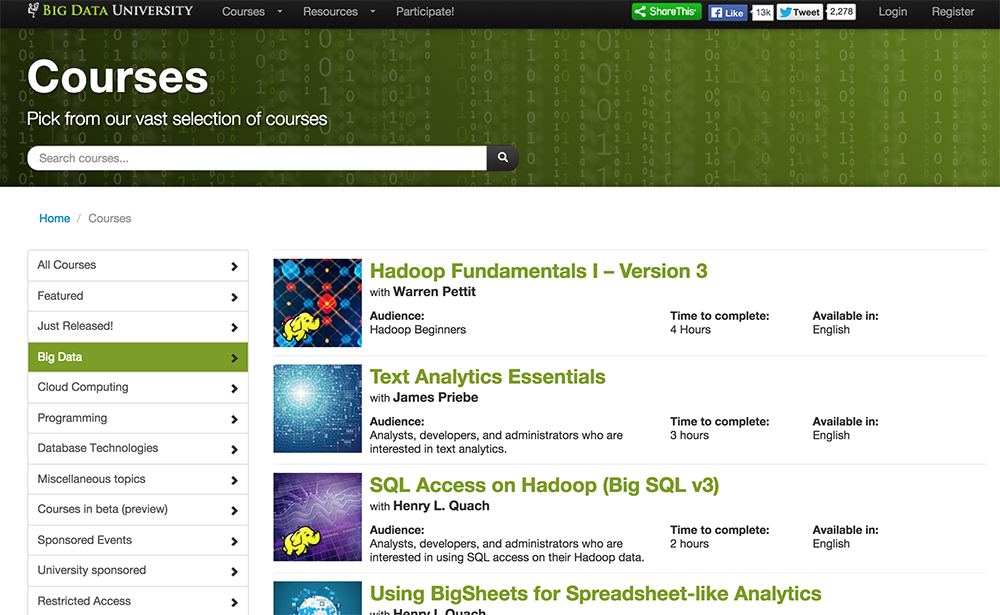Viewport: 1000px width, 615px height.
Task: Select the Big Data category
Action: click(x=138, y=357)
